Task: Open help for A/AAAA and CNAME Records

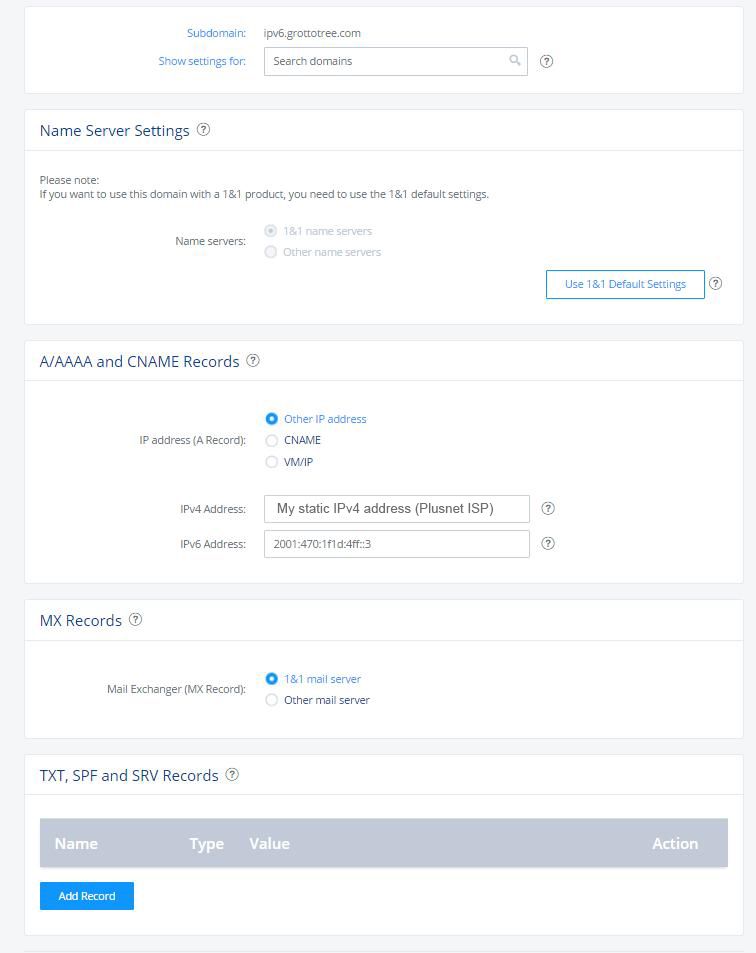Action: (253, 360)
